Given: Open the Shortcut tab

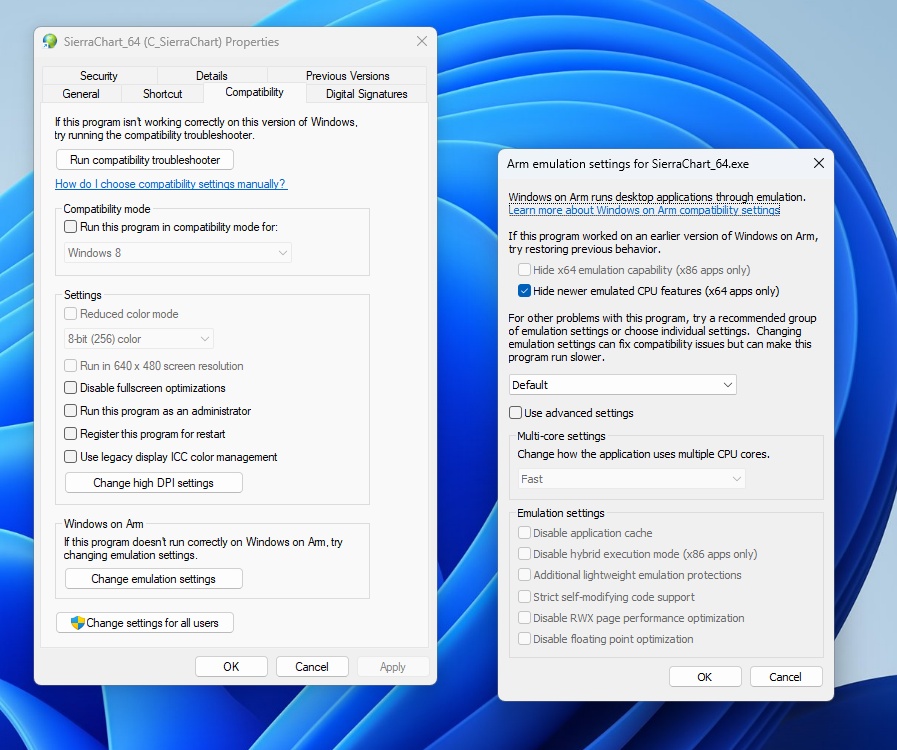Looking at the screenshot, I should [162, 94].
